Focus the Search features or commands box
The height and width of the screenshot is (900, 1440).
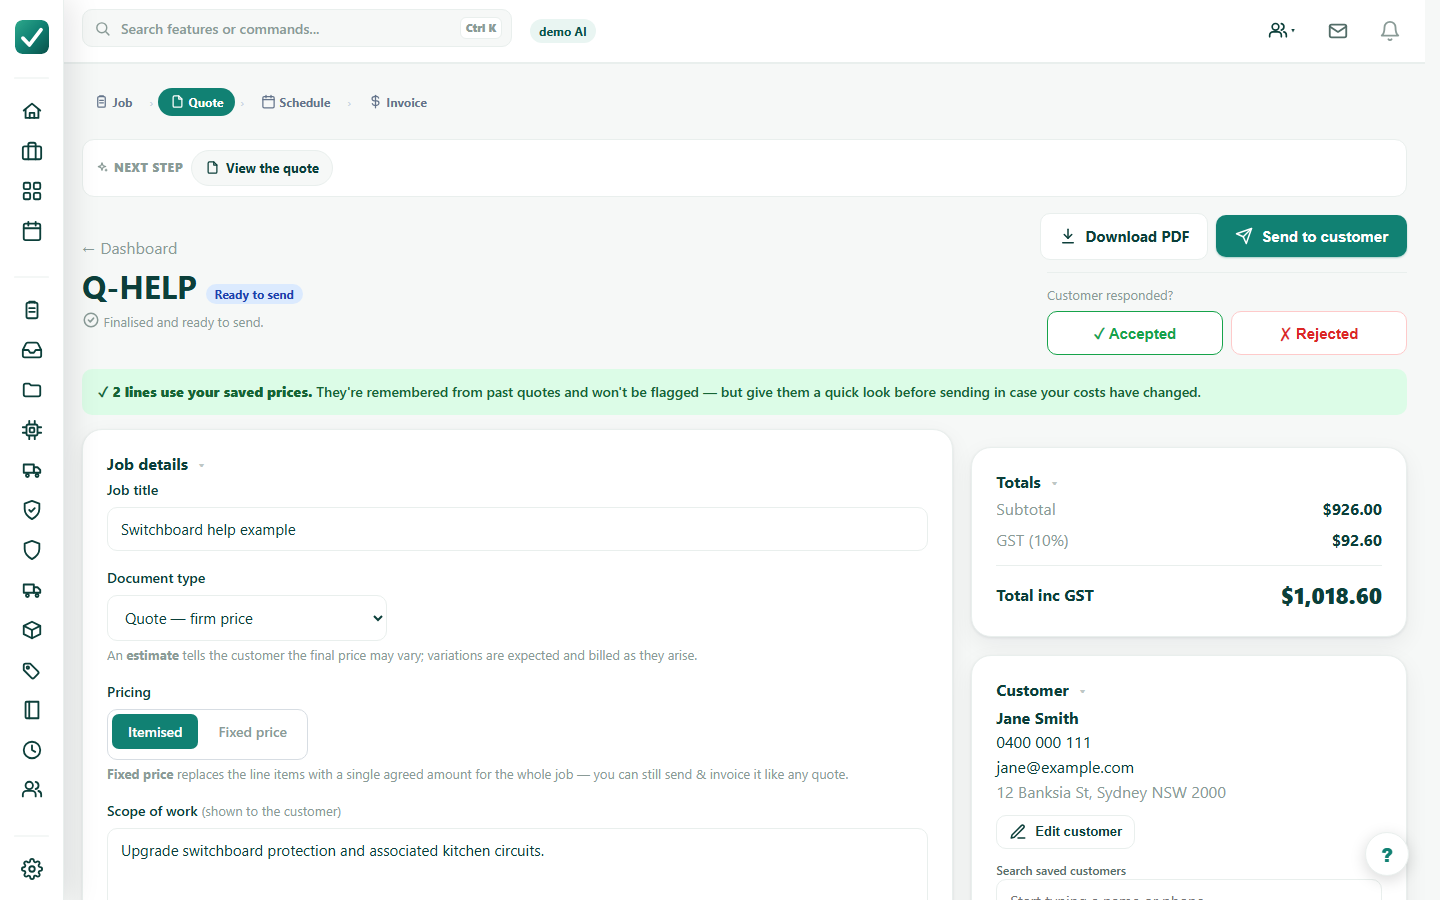click(x=297, y=29)
